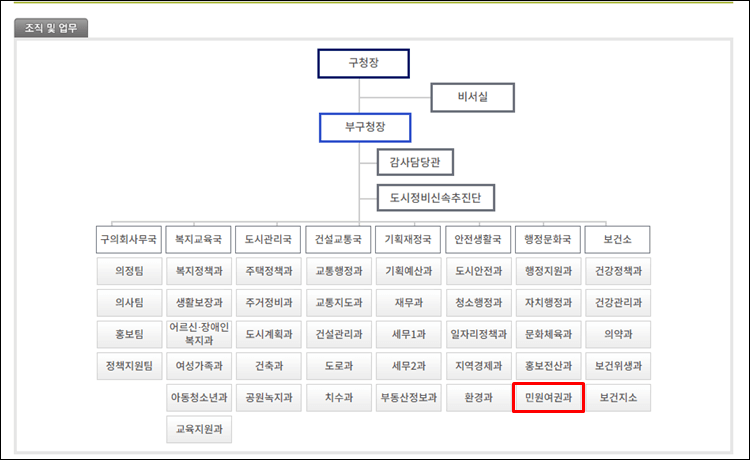Open the 여성가족과 department
The width and height of the screenshot is (750, 460).
[199, 366]
